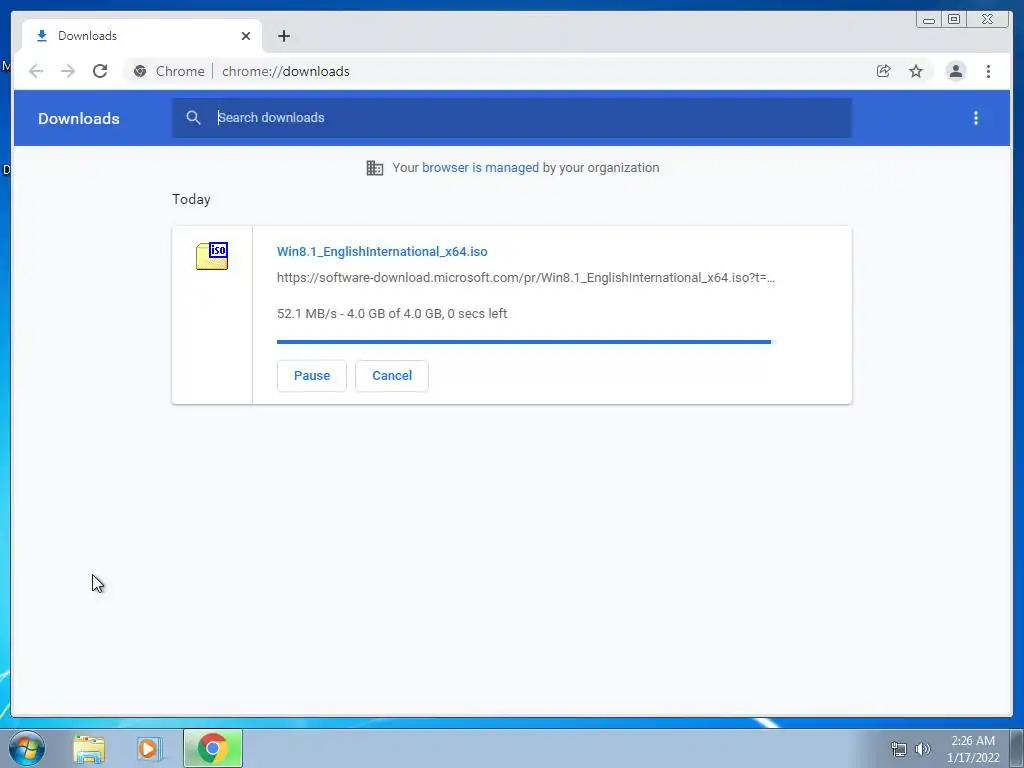
Task: Minimize the Chrome window
Action: coord(928,20)
